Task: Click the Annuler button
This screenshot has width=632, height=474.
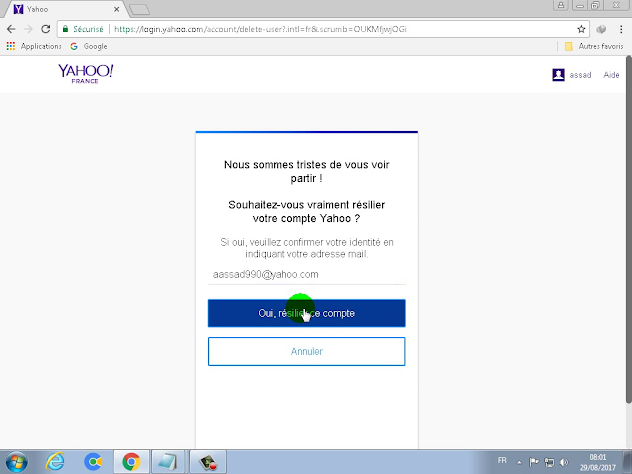Action: coord(307,351)
